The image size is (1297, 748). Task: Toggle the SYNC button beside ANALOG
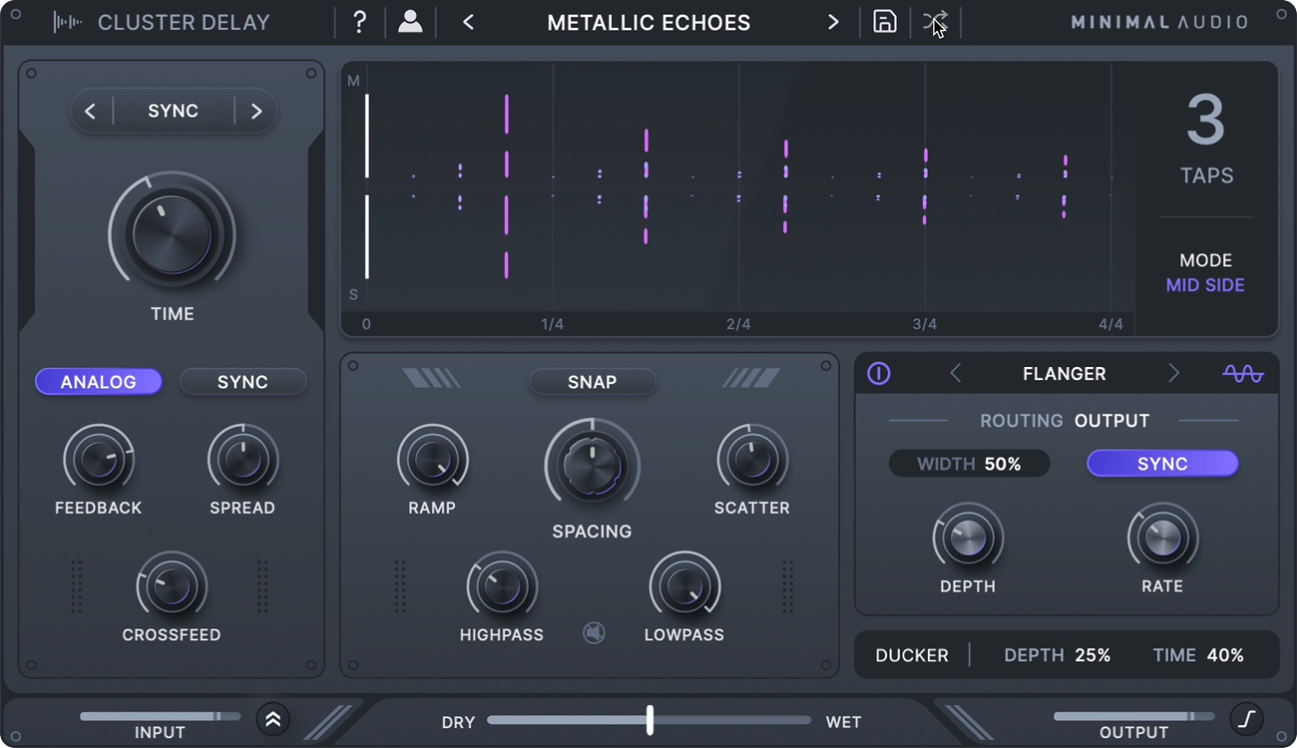point(242,382)
